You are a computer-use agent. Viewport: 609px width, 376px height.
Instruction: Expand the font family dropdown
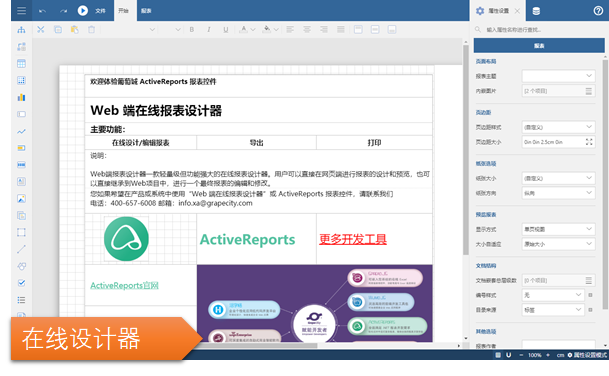(x=152, y=30)
